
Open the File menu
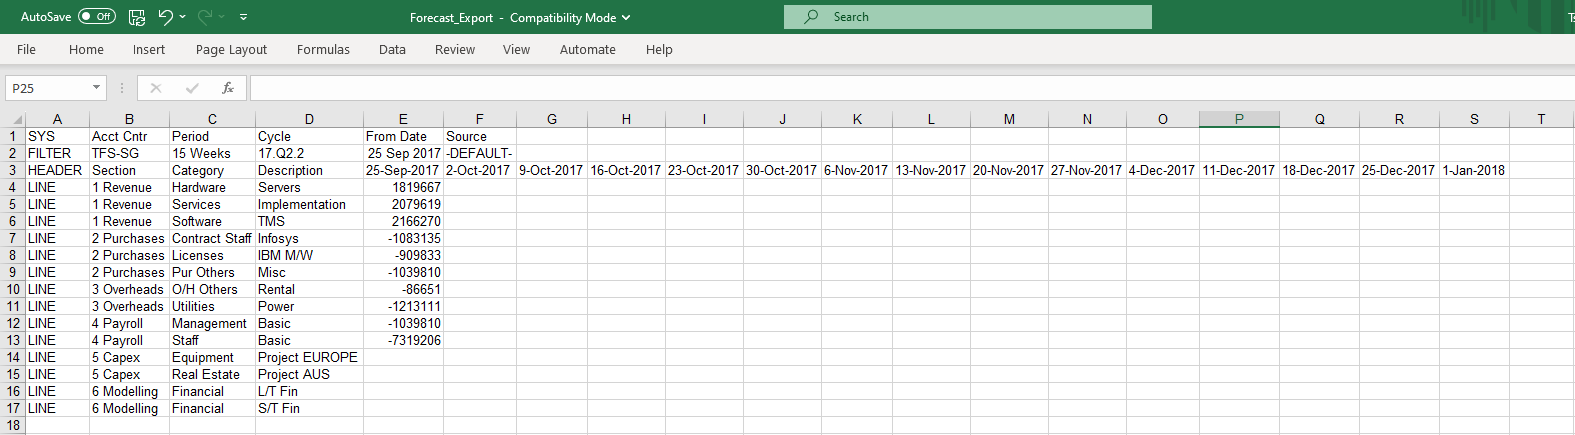pyautogui.click(x=26, y=50)
